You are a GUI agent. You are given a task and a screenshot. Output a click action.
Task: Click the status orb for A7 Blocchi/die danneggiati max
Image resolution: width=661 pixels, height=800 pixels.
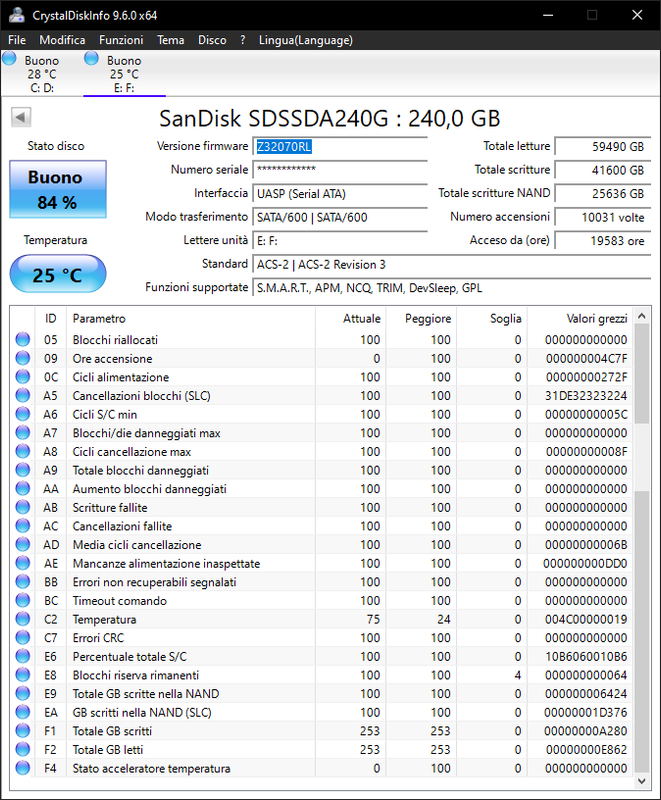click(23, 433)
